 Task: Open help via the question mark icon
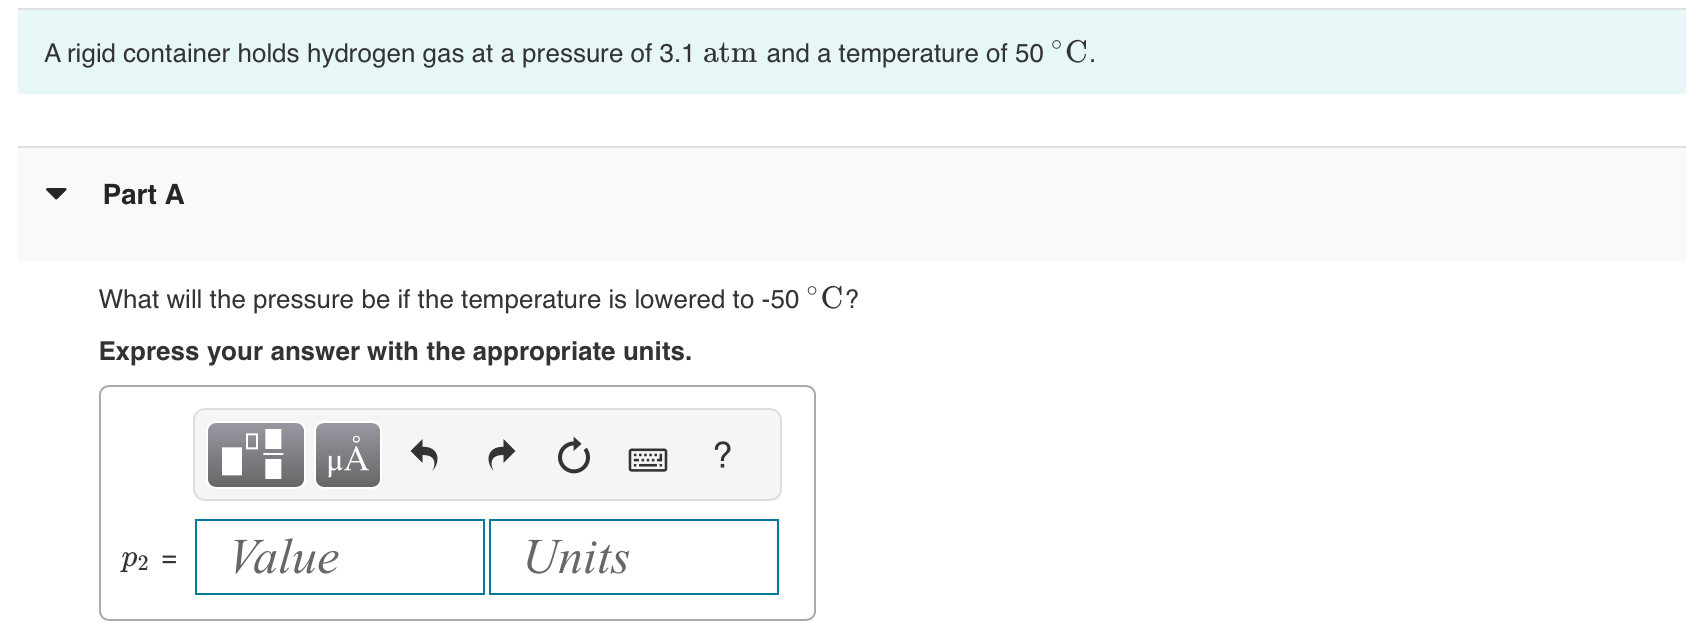722,455
